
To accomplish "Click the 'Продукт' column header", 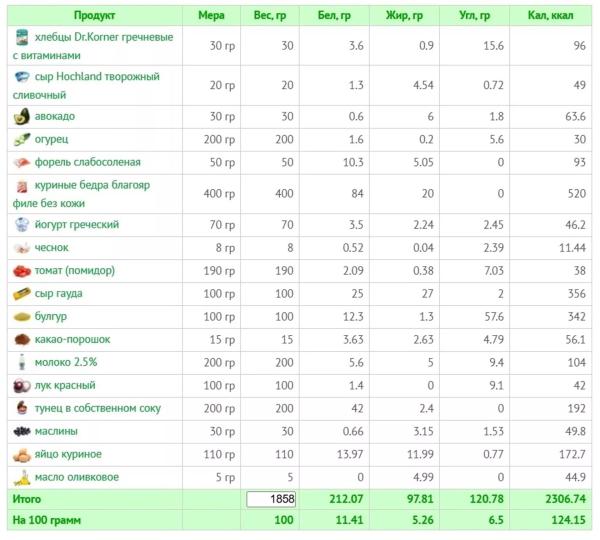I will (x=94, y=16).
